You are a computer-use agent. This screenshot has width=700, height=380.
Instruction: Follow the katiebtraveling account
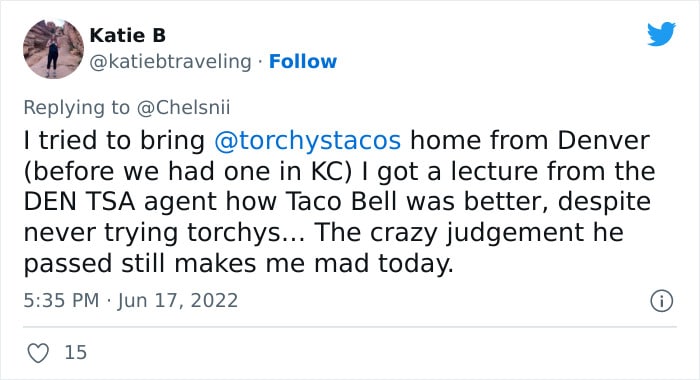(x=303, y=62)
